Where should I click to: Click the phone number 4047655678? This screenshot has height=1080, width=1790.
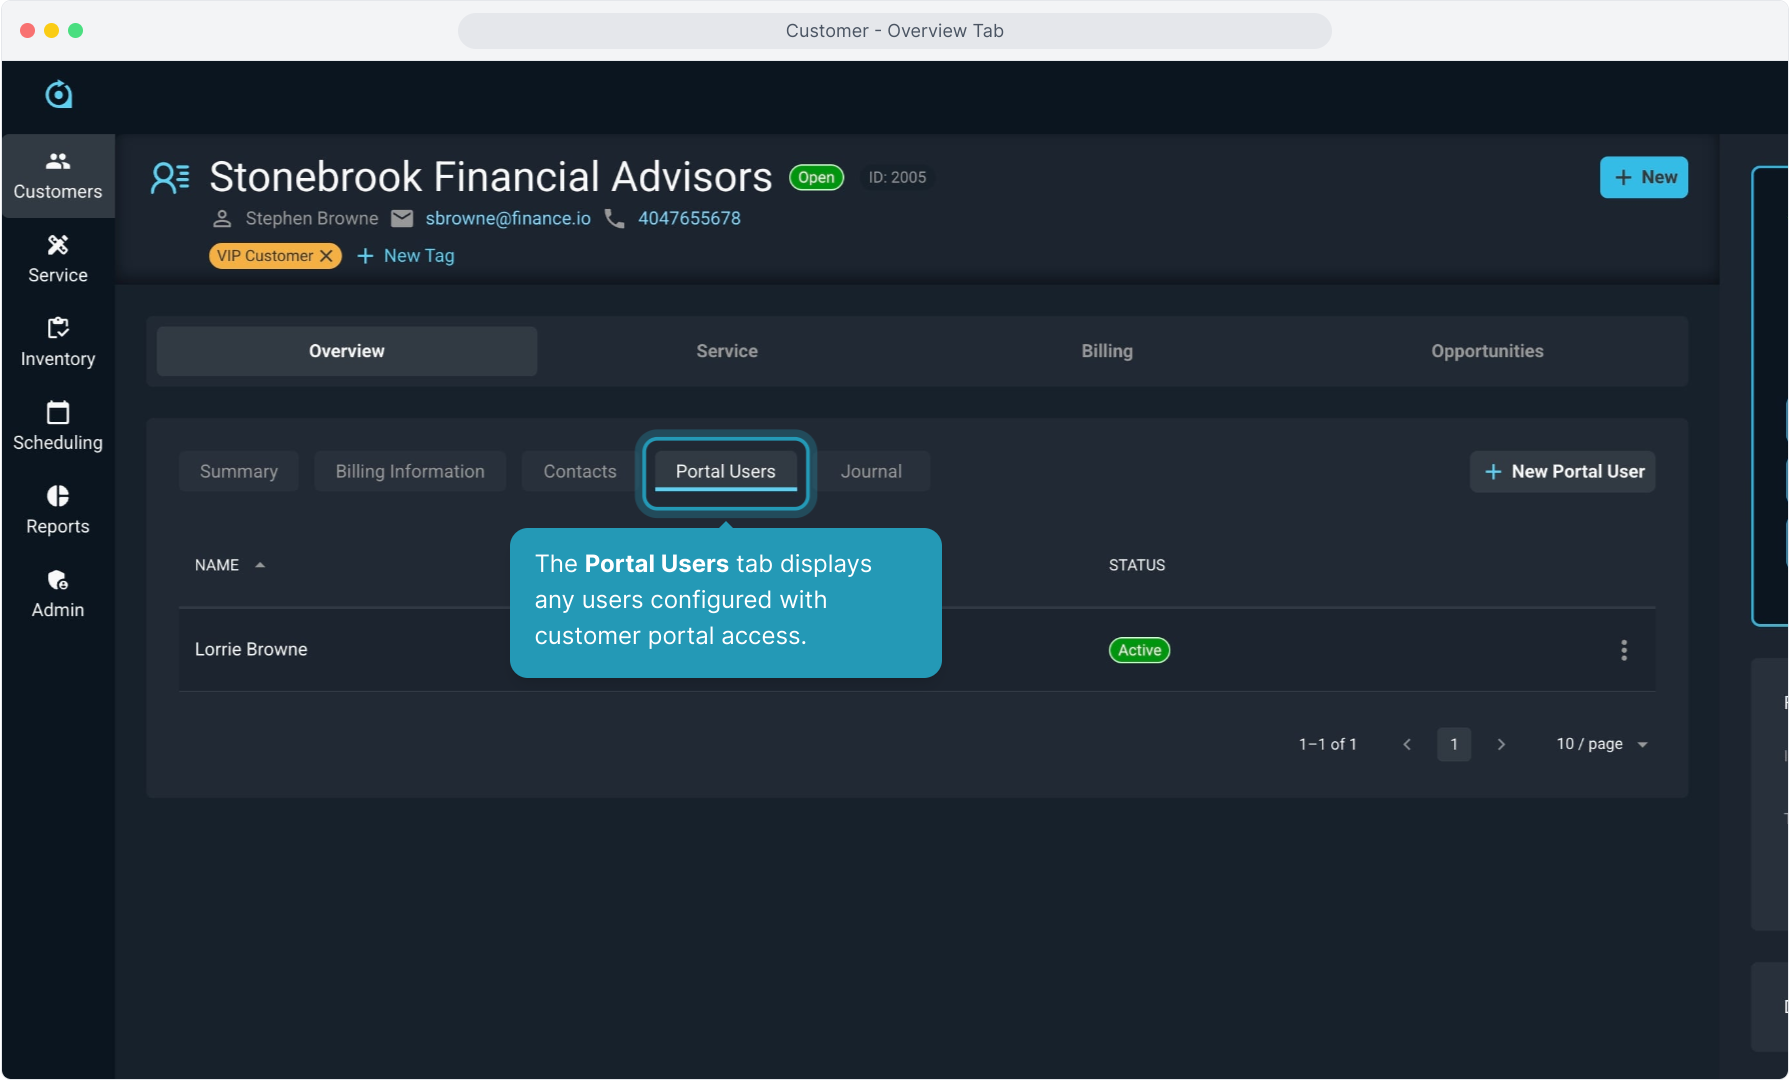(689, 218)
